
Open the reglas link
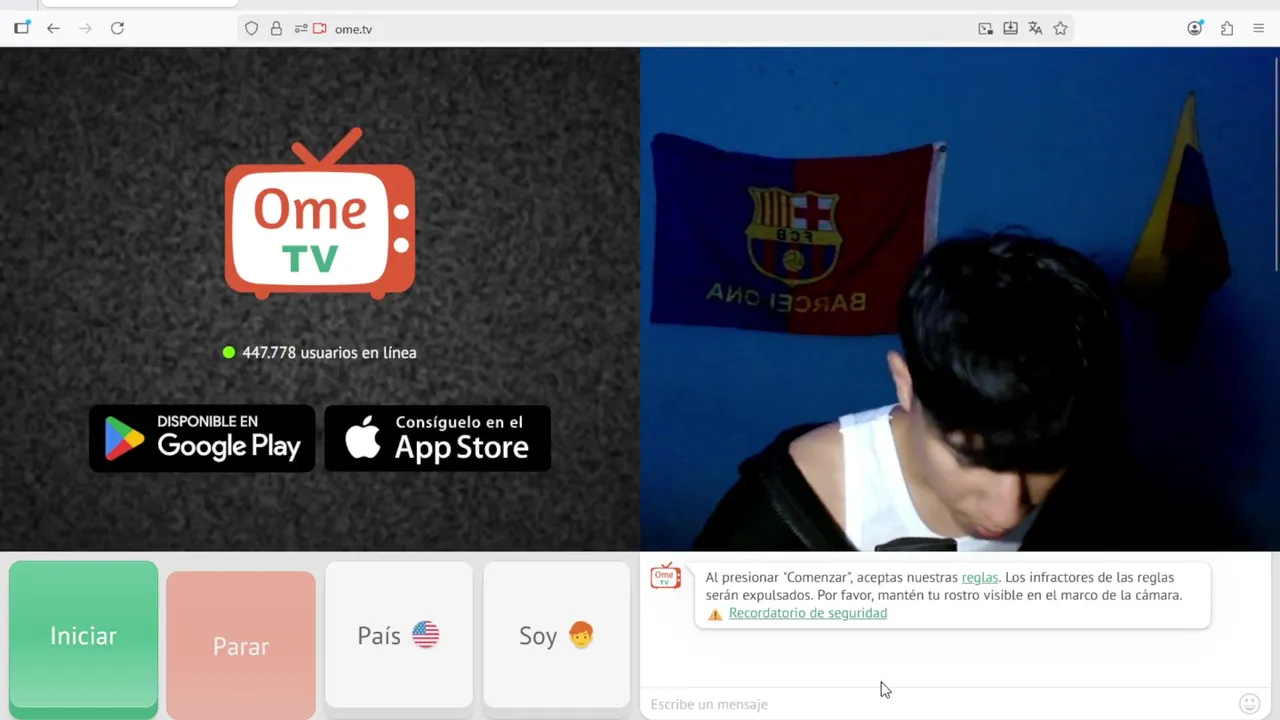pos(980,577)
